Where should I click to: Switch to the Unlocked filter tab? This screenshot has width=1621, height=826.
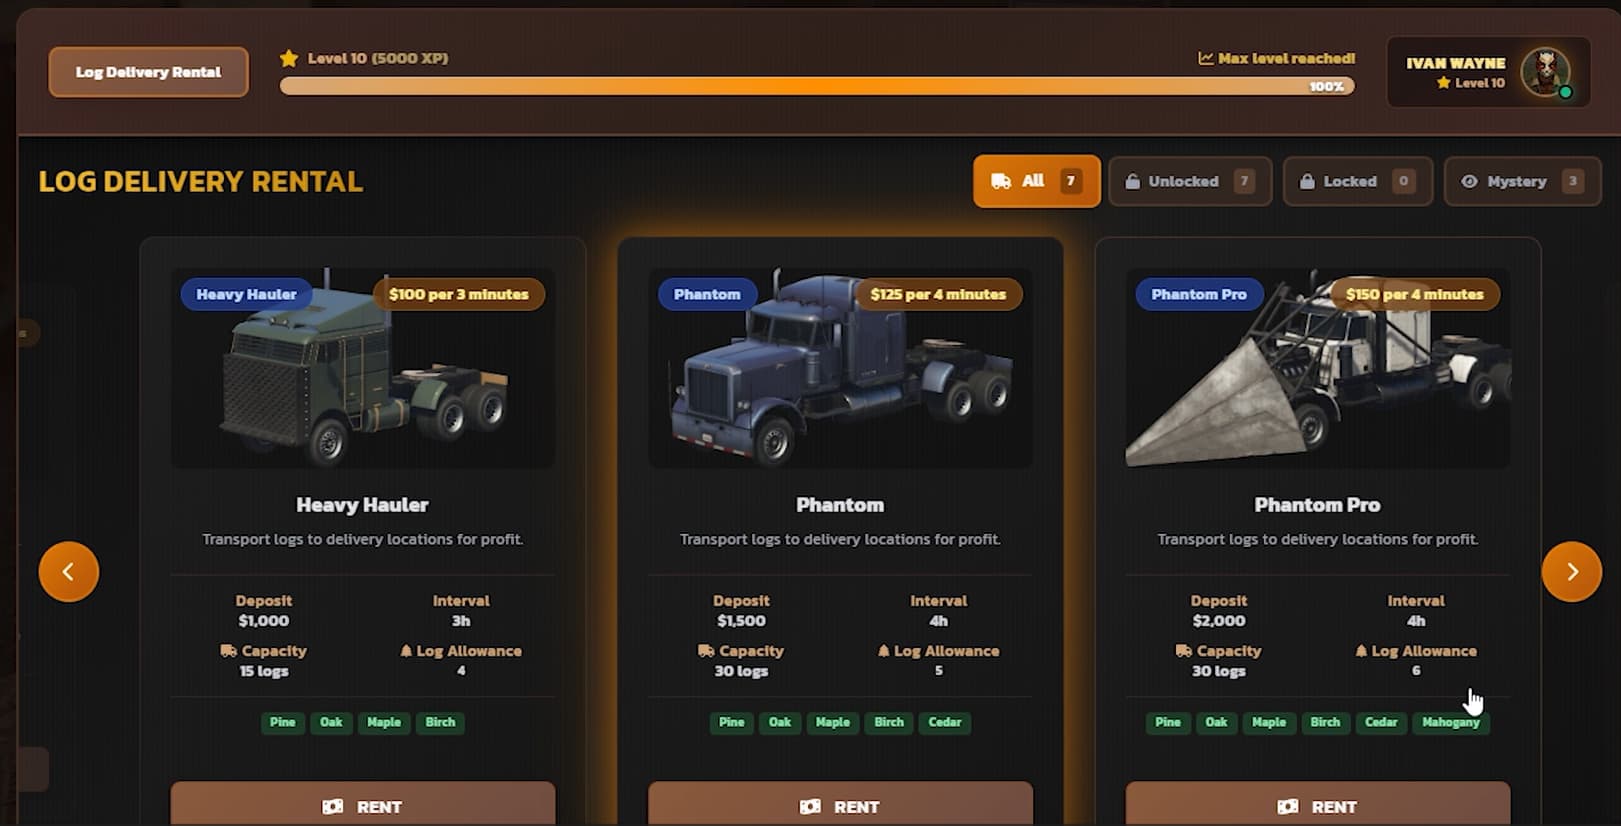[x=1190, y=181]
